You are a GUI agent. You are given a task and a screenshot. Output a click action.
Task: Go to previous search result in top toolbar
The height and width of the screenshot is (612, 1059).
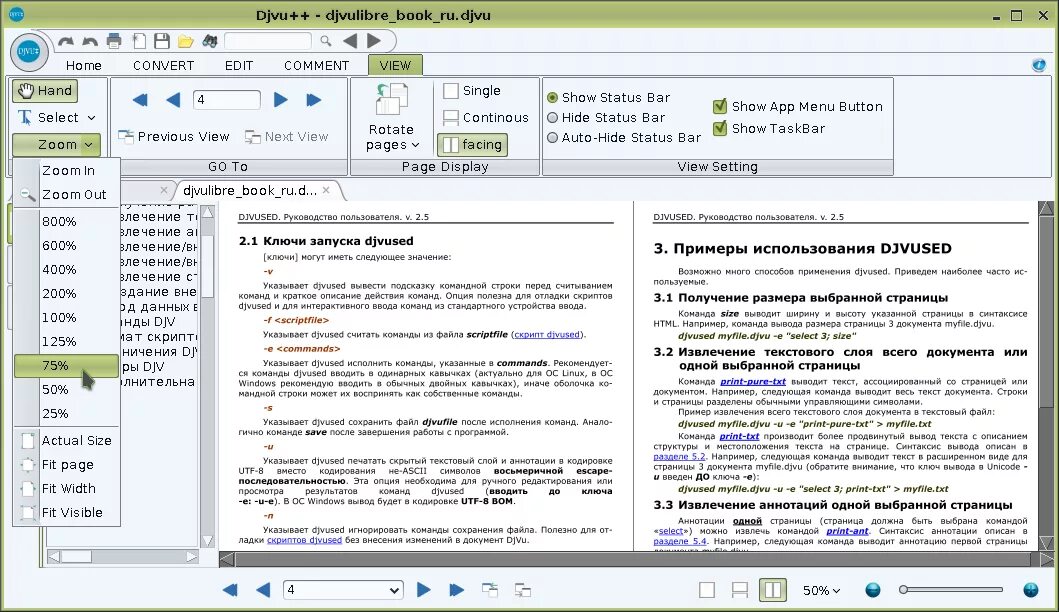pyautogui.click(x=350, y=41)
